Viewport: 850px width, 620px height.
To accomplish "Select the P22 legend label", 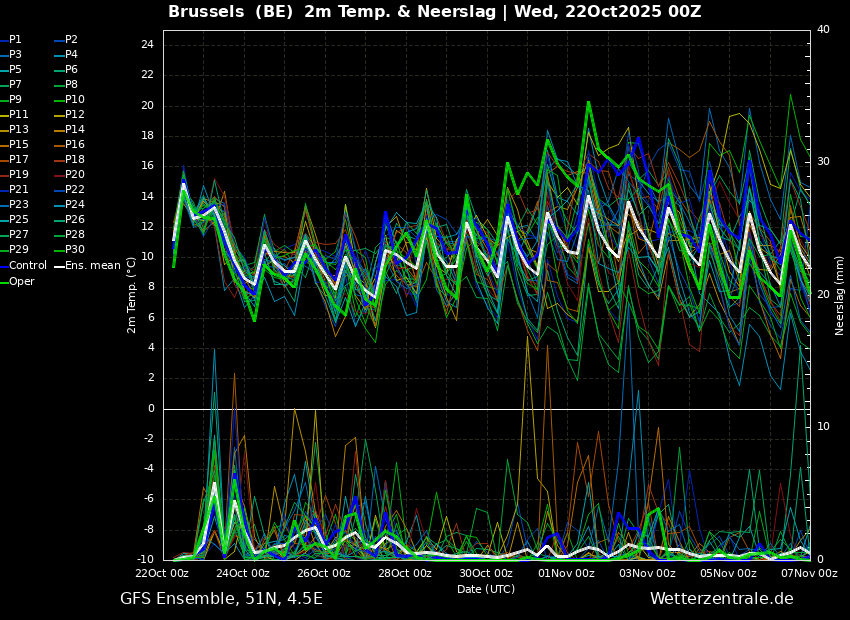I will coord(74,190).
